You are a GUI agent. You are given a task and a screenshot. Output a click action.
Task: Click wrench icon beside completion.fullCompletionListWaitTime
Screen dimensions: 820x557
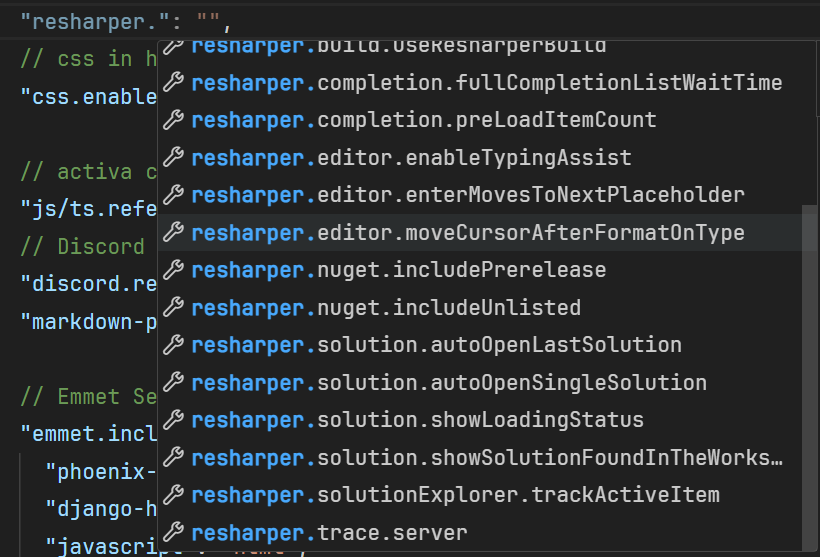(173, 82)
